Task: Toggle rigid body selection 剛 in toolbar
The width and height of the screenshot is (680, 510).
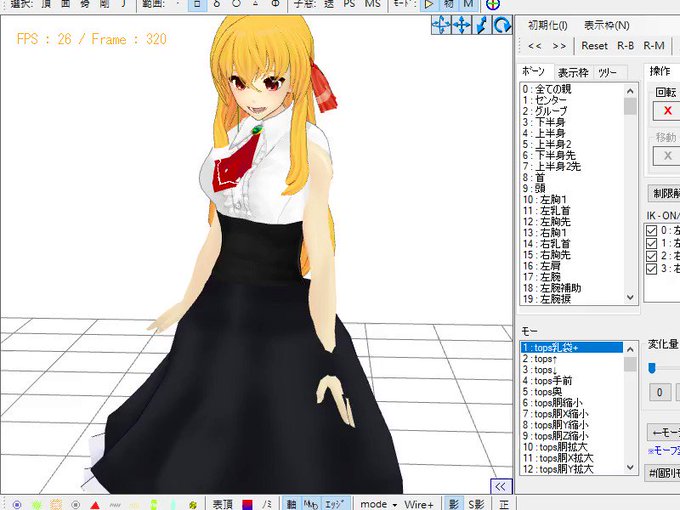Action: tap(104, 4)
